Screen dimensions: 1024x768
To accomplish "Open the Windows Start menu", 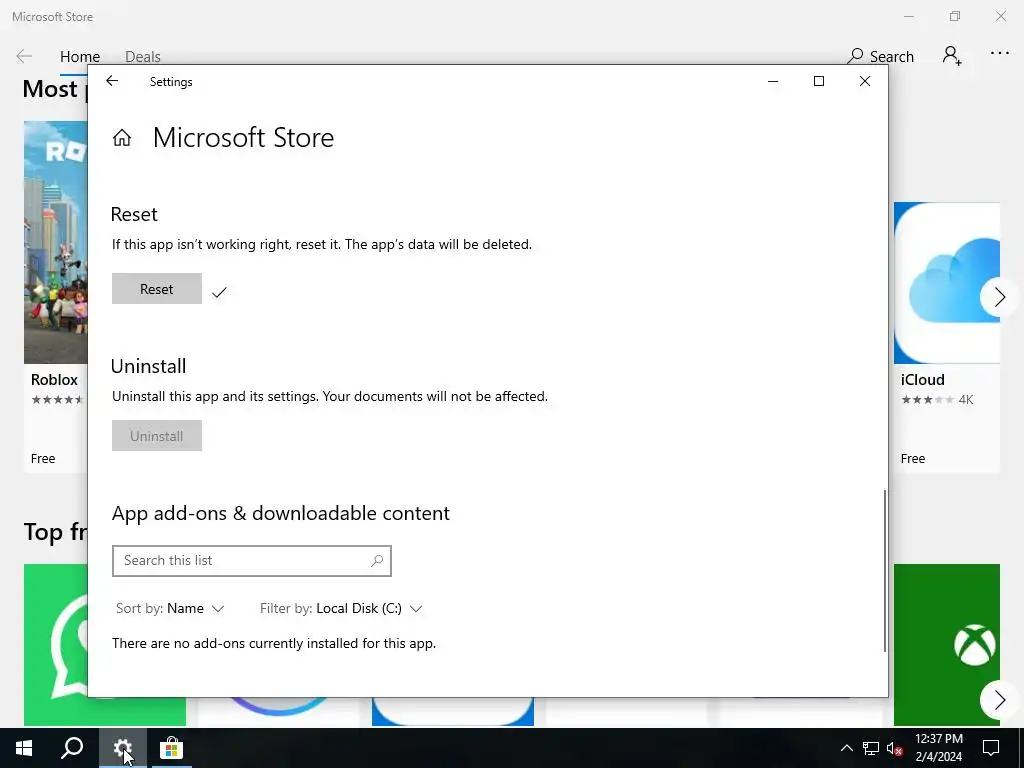I will click(24, 748).
